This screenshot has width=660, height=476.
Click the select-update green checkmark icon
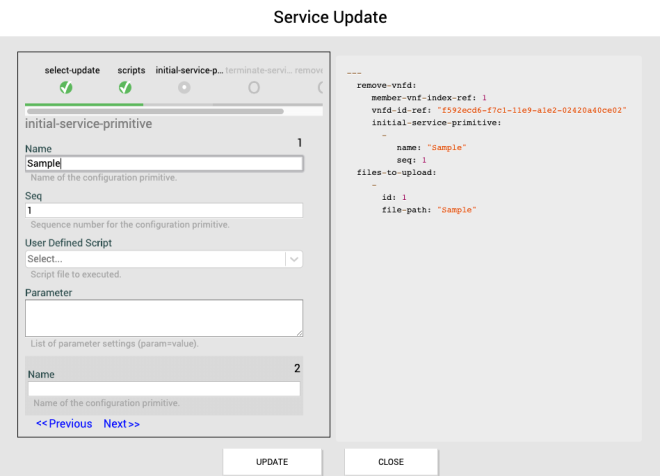tap(66, 88)
